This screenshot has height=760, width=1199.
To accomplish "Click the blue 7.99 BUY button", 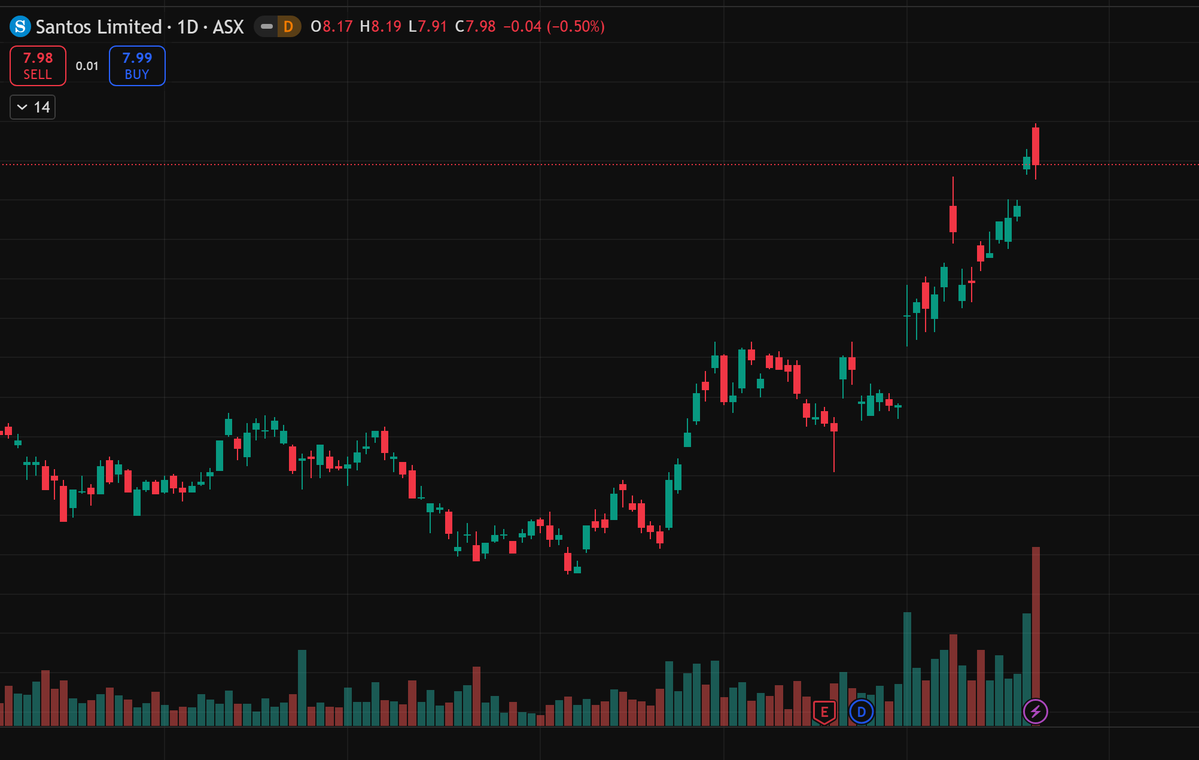I will click(137, 66).
